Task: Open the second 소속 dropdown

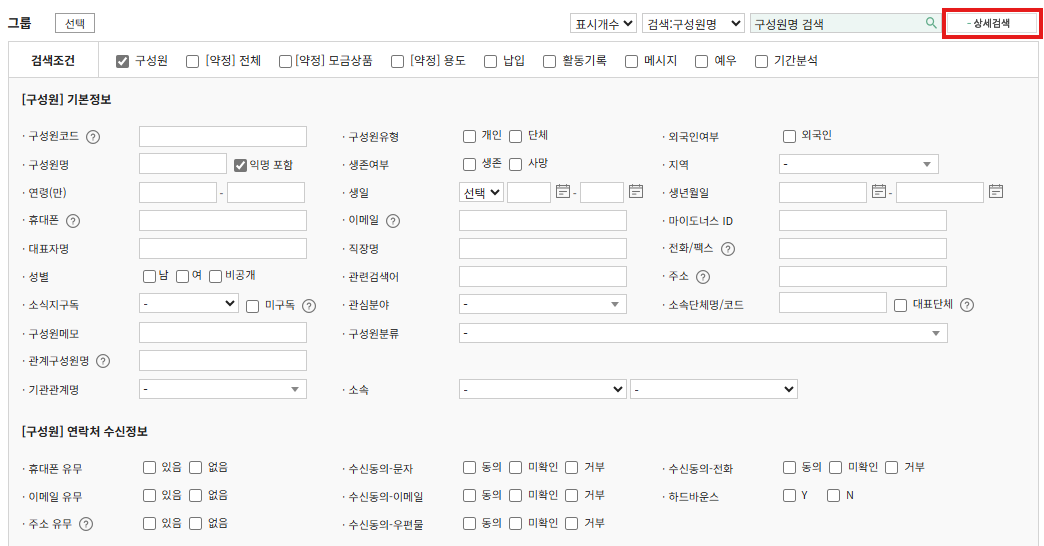Action: [714, 389]
